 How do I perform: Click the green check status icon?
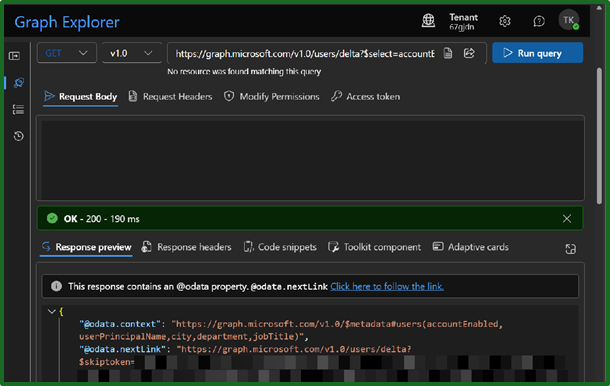(52, 218)
